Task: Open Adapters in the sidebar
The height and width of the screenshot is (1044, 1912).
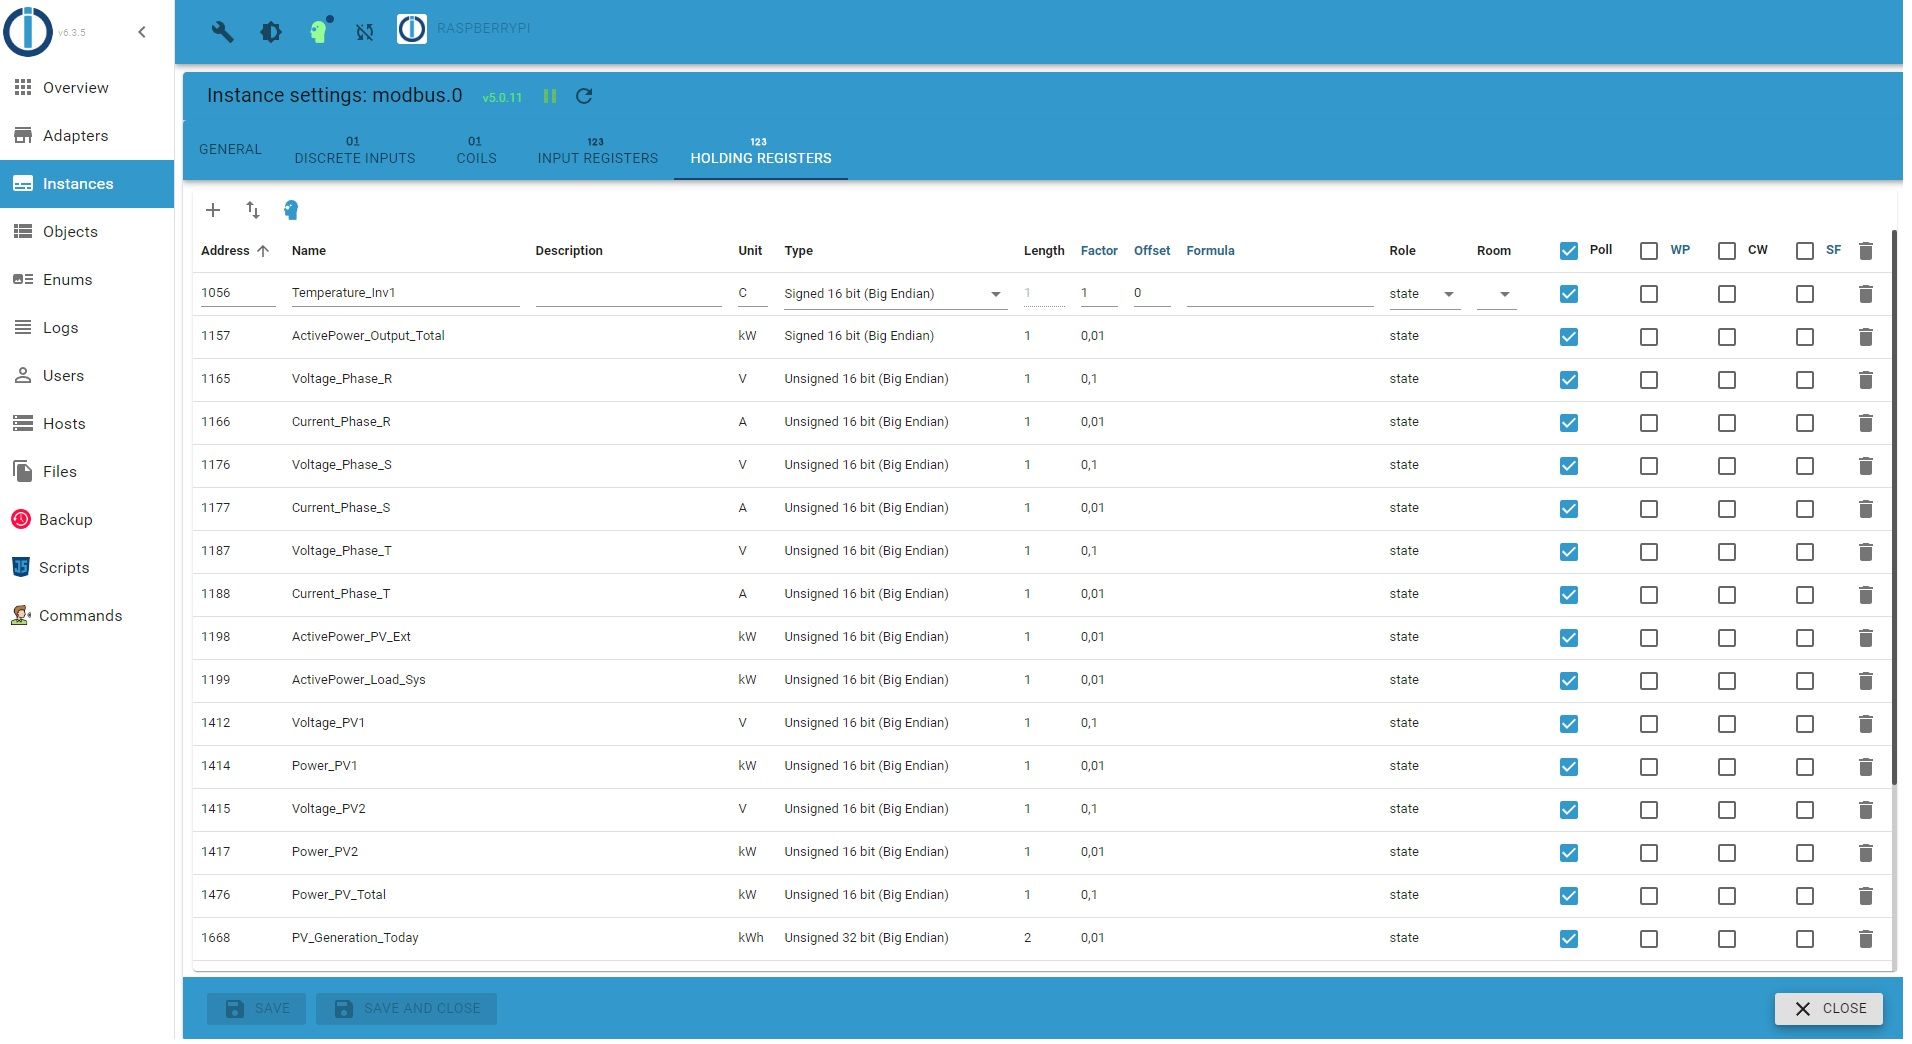Action: pyautogui.click(x=87, y=136)
